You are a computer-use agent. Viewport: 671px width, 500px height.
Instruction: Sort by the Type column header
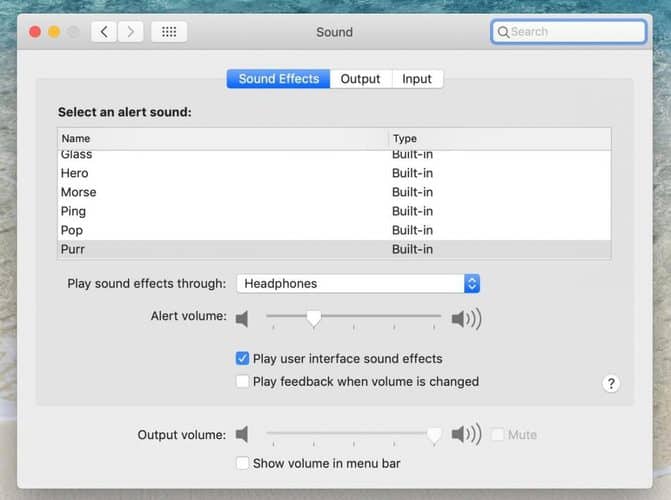[x=500, y=139]
